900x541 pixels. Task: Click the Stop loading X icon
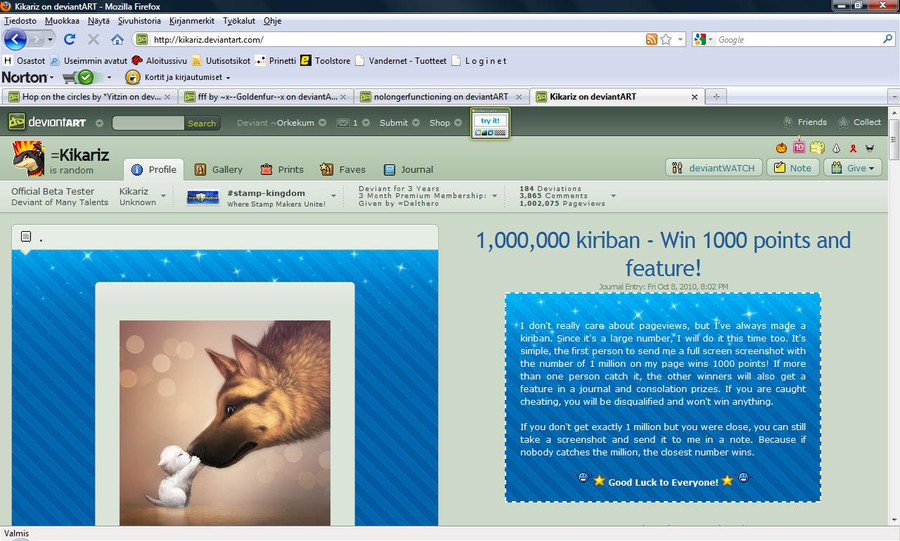tap(93, 40)
